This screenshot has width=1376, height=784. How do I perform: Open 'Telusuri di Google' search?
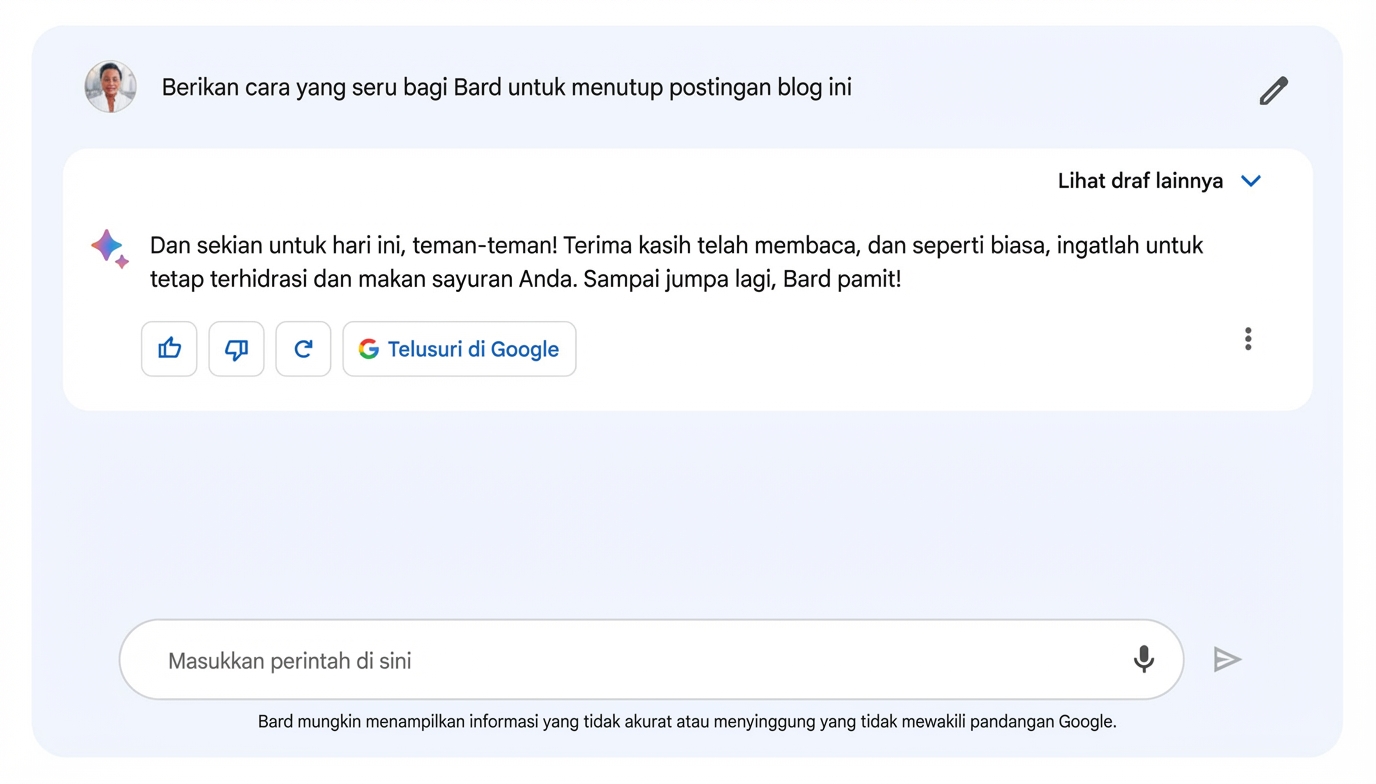pos(459,349)
